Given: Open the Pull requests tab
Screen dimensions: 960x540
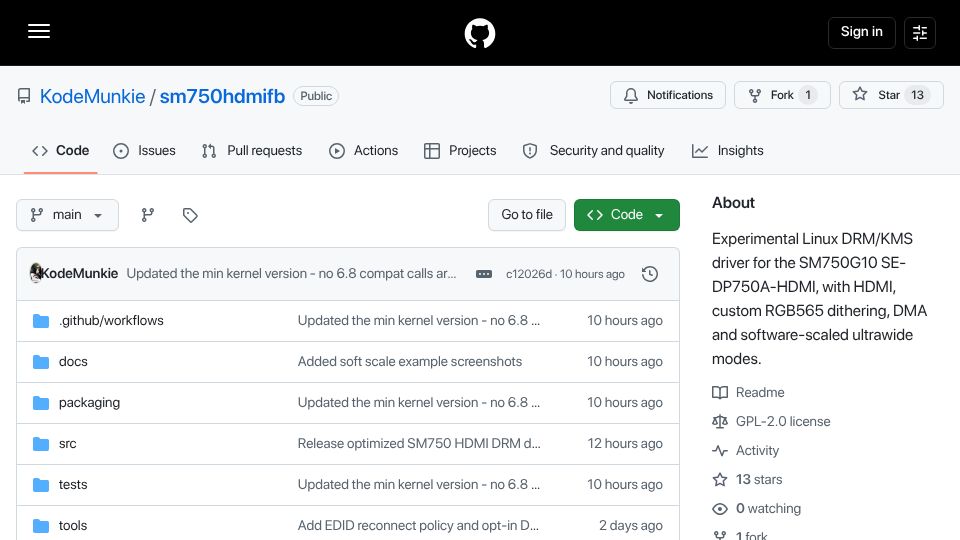Looking at the screenshot, I should (252, 151).
